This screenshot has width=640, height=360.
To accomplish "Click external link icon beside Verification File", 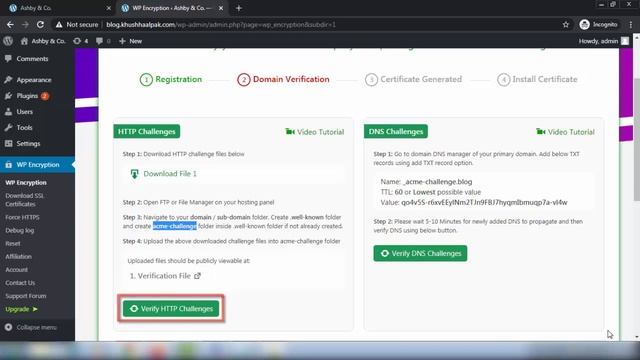I will 198,276.
